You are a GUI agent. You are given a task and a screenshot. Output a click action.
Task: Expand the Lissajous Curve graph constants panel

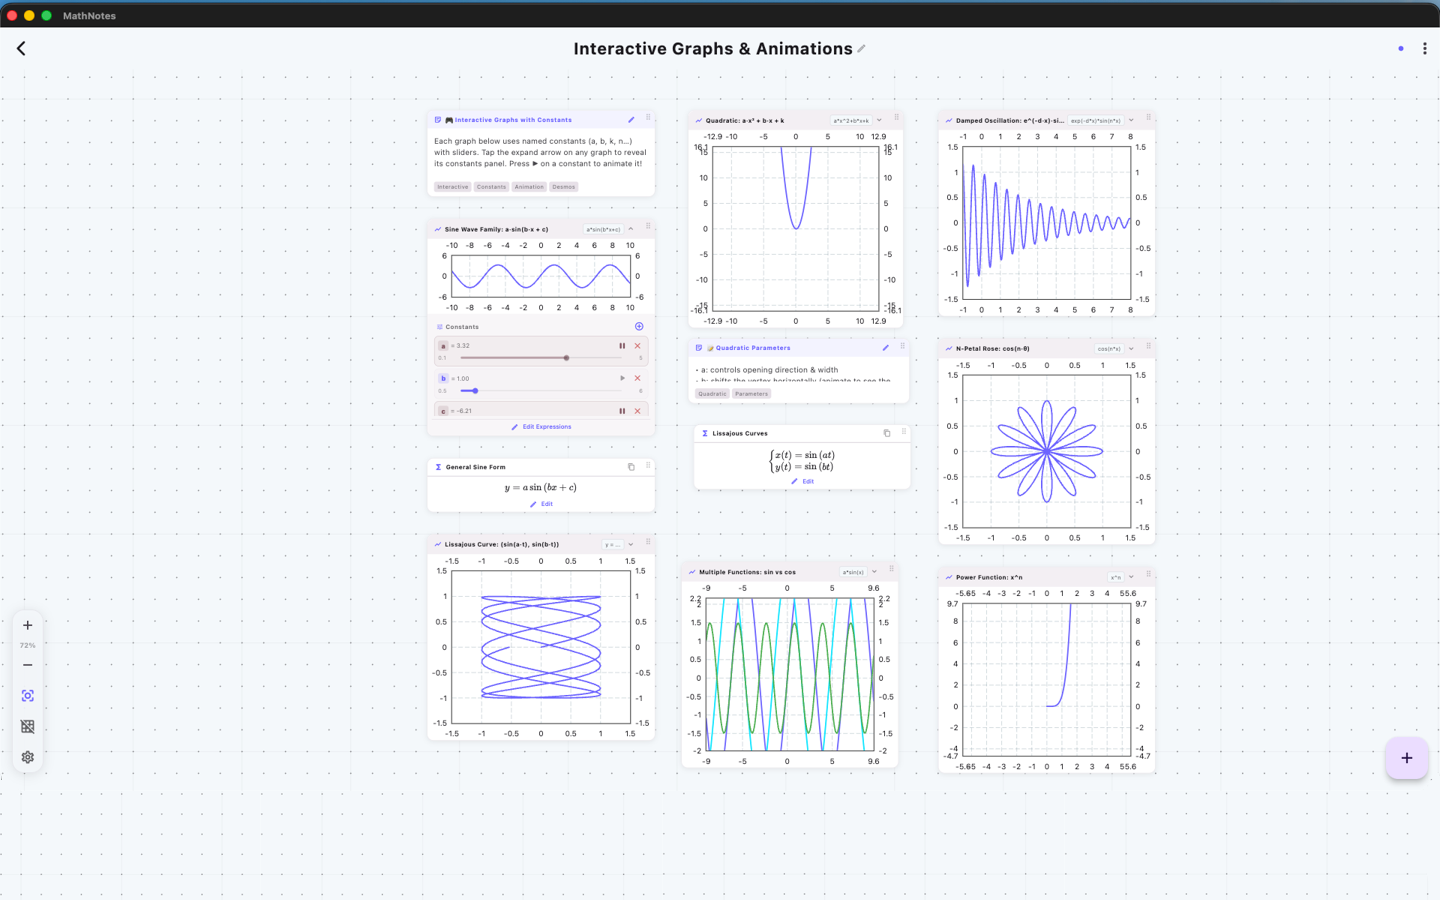click(x=631, y=545)
